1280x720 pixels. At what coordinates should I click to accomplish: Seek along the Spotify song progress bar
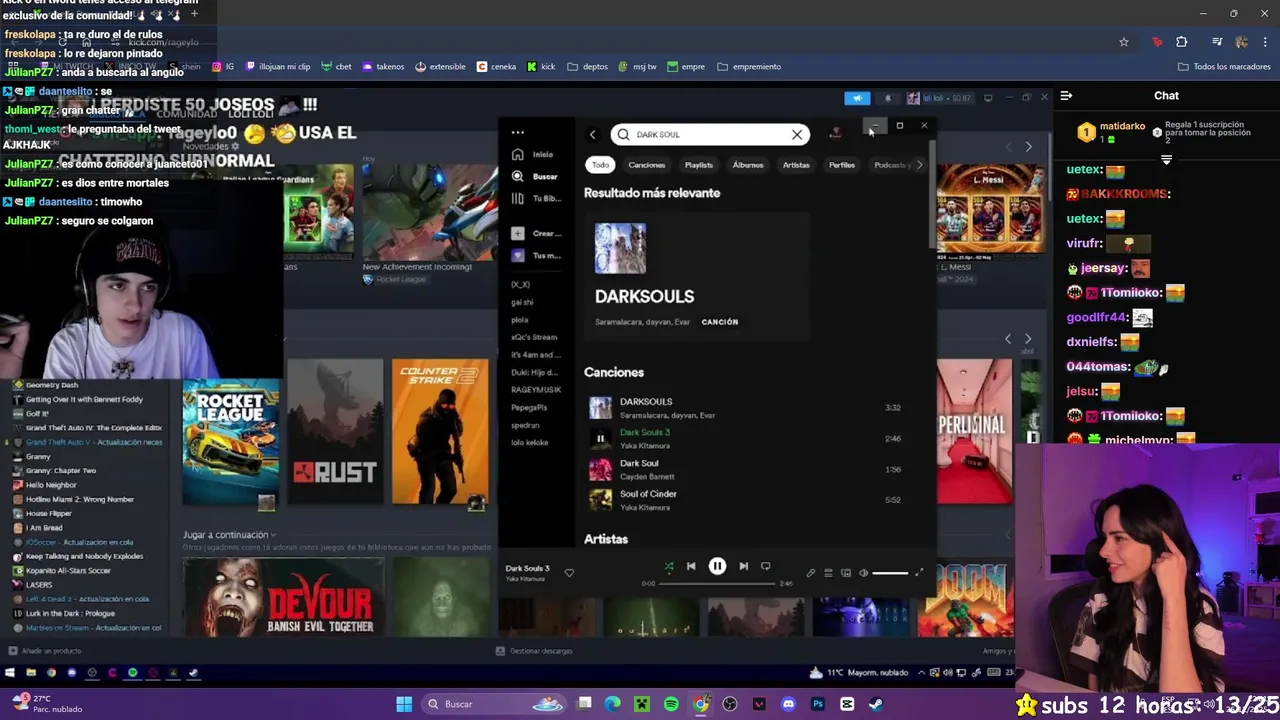pyautogui.click(x=718, y=583)
